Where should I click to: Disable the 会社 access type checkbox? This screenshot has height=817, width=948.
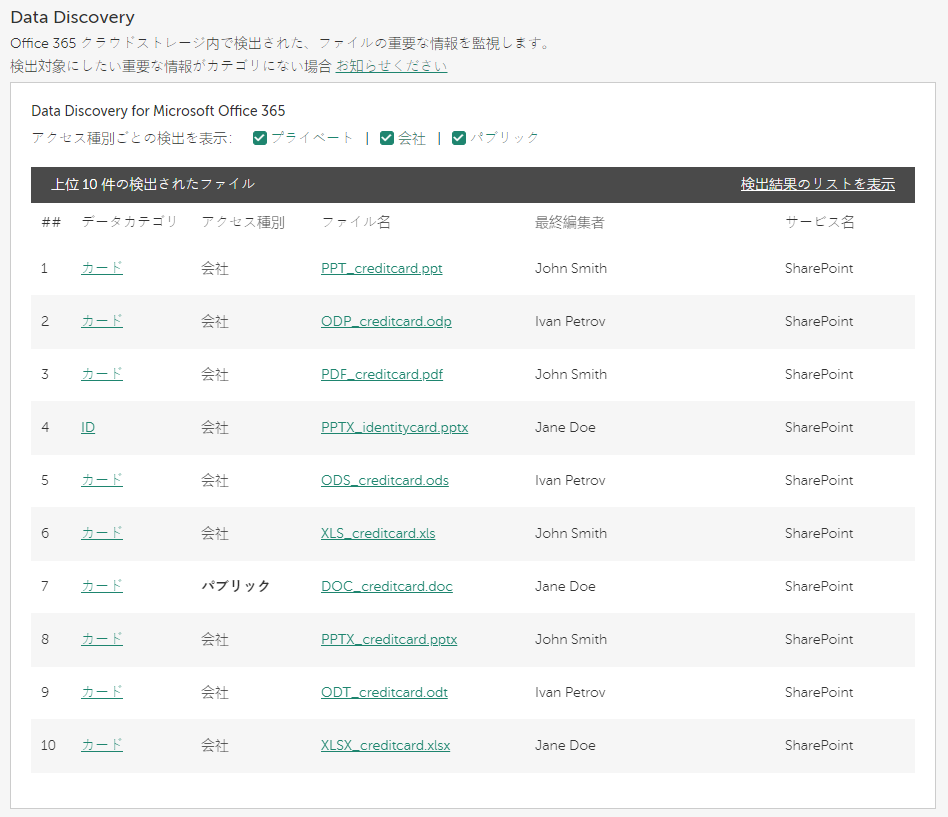click(x=386, y=137)
